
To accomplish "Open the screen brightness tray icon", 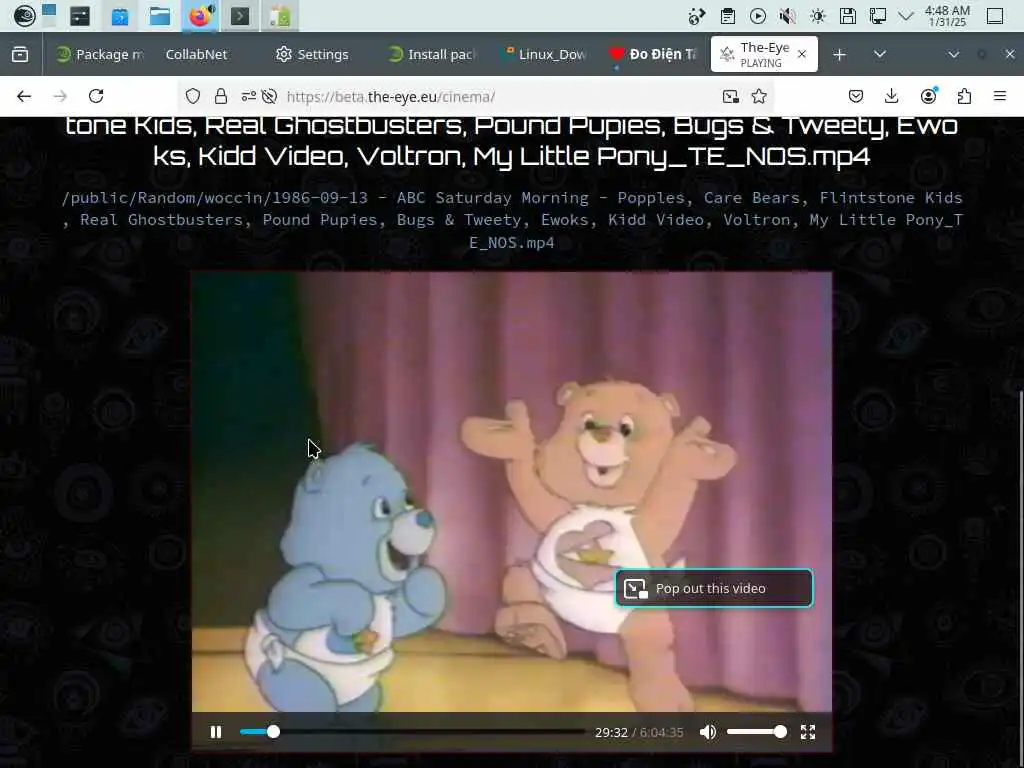I will coord(818,16).
